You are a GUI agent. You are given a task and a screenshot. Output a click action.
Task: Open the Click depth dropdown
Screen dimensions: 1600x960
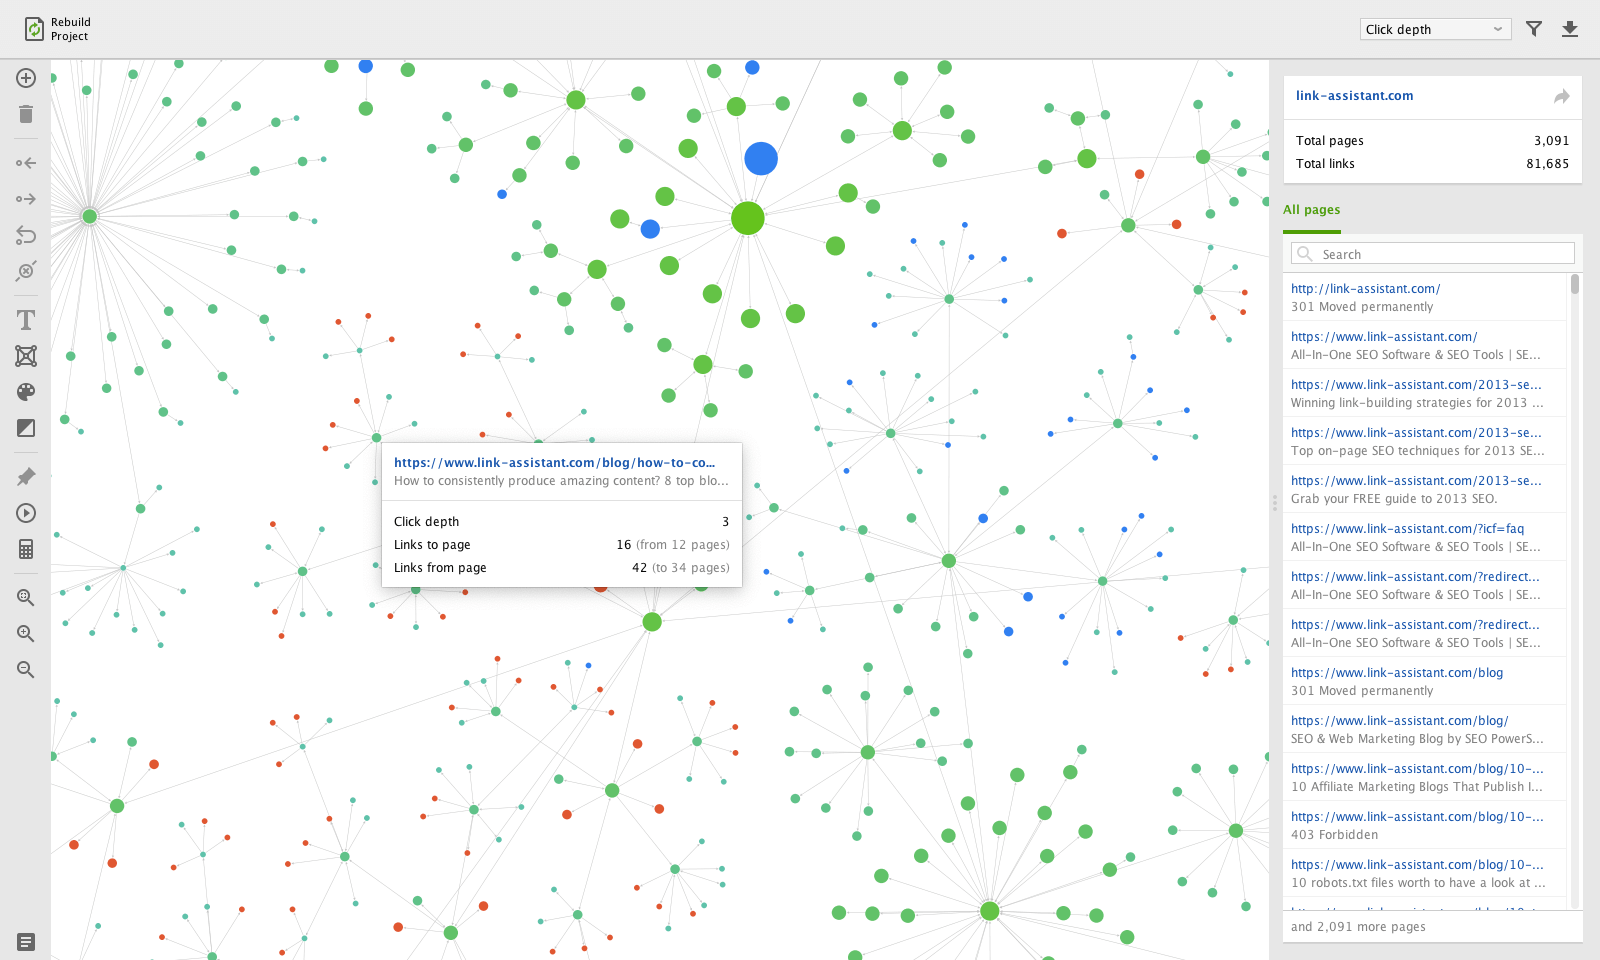(1435, 29)
